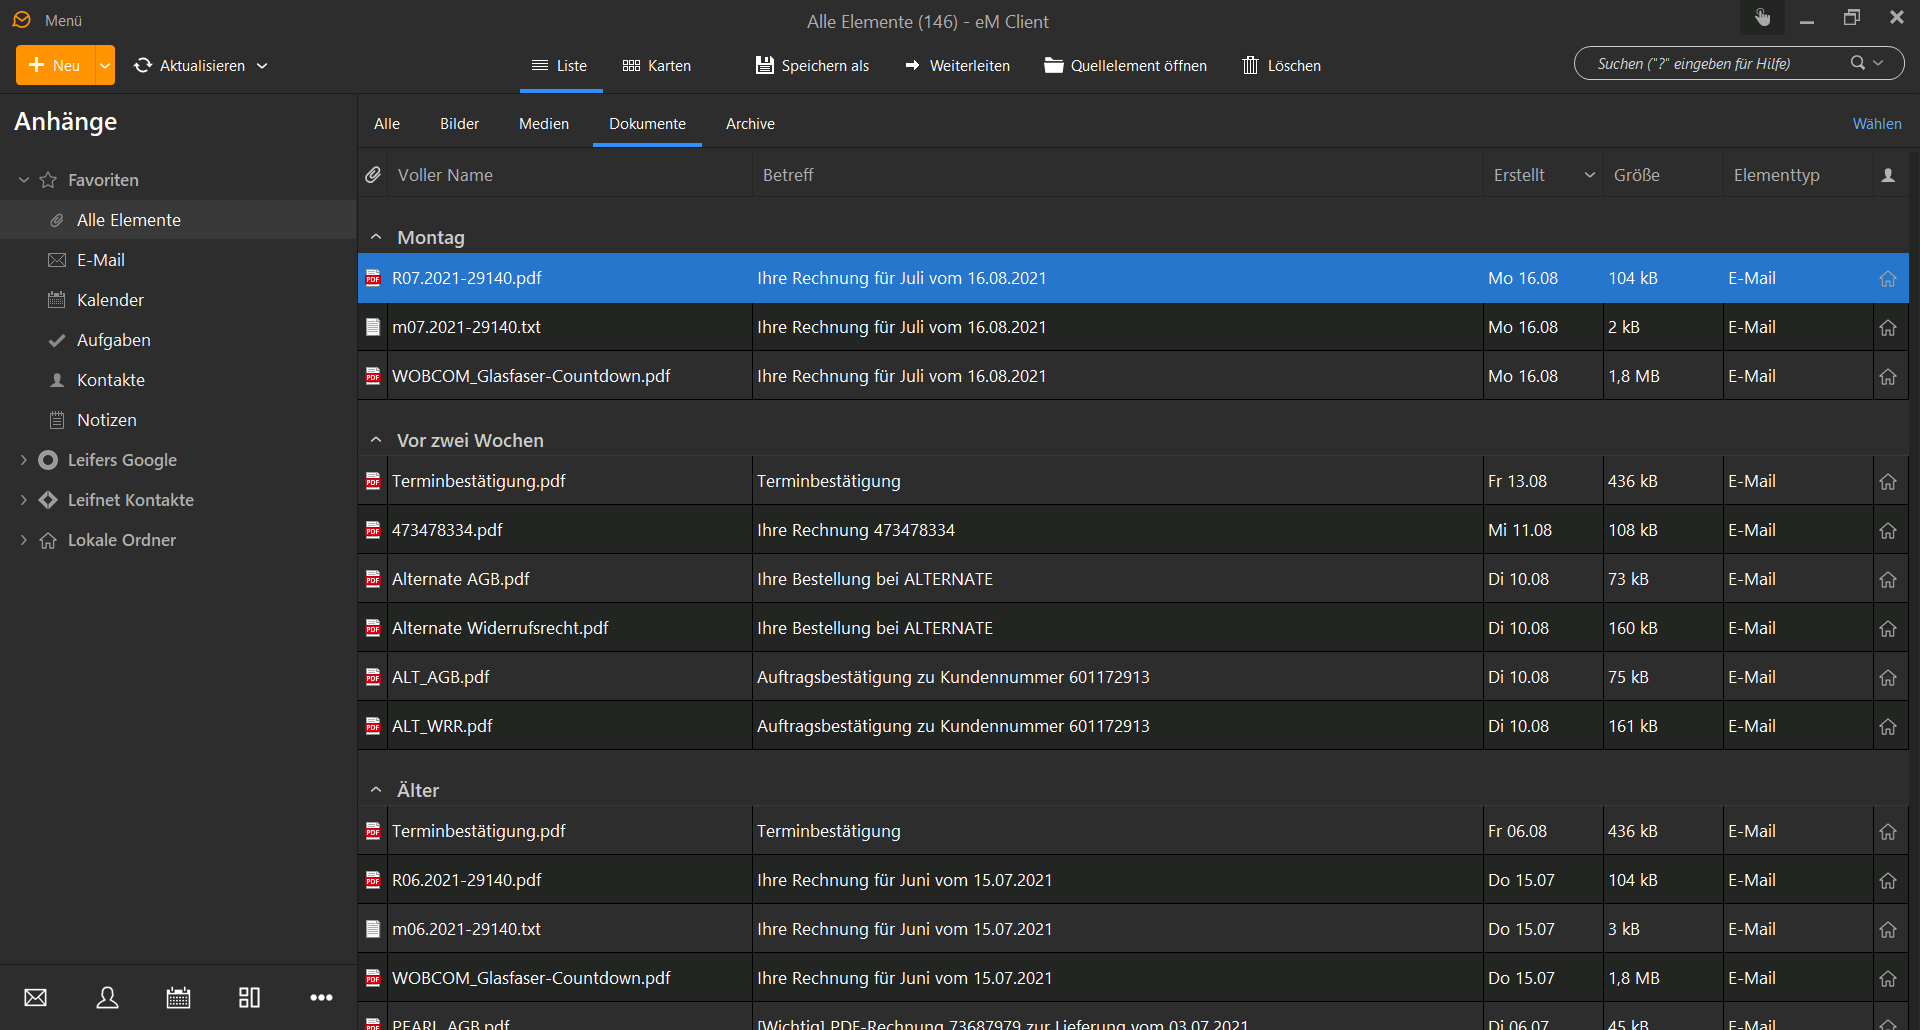Click the PDF icon of ALT_WRR.pdf
Viewport: 1920px width, 1030px height.
coord(373,726)
